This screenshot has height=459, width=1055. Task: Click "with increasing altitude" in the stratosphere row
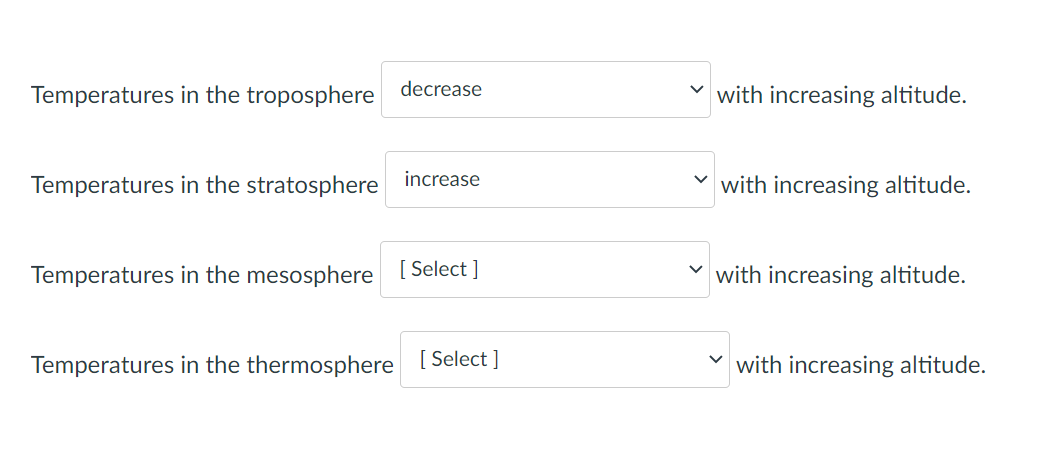point(845,186)
